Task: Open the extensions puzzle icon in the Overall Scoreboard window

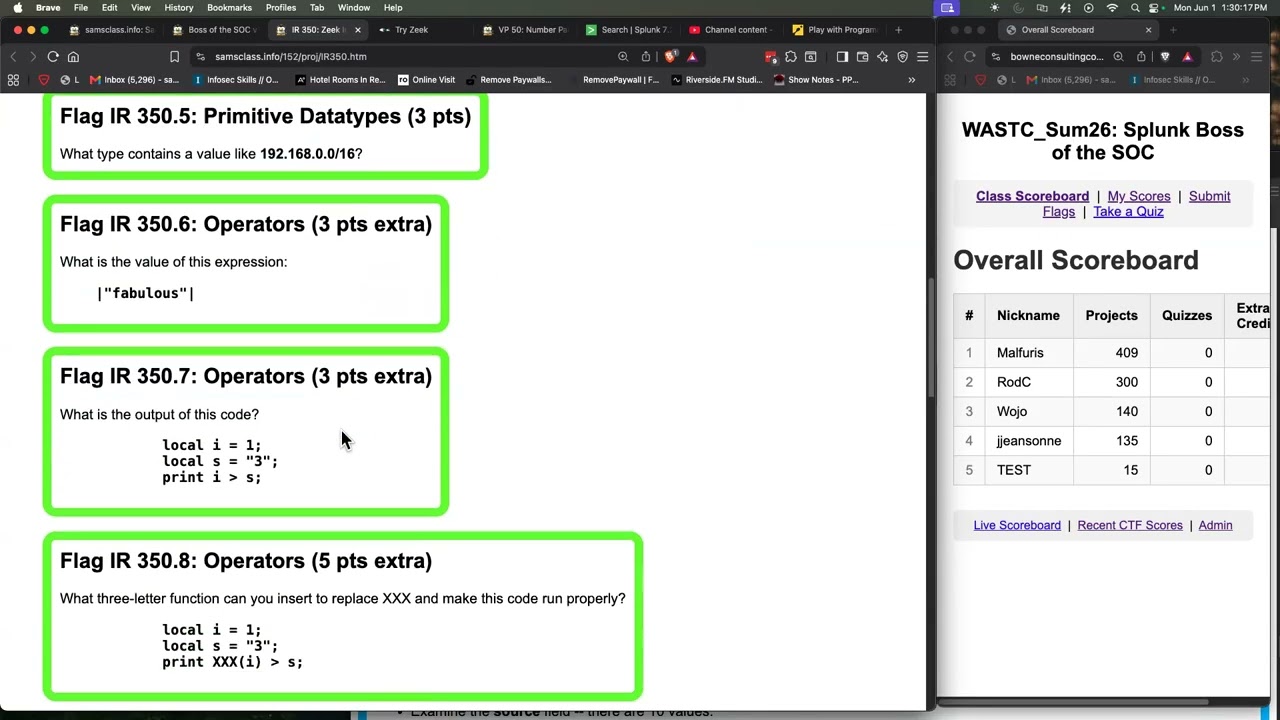Action: click(1217, 57)
